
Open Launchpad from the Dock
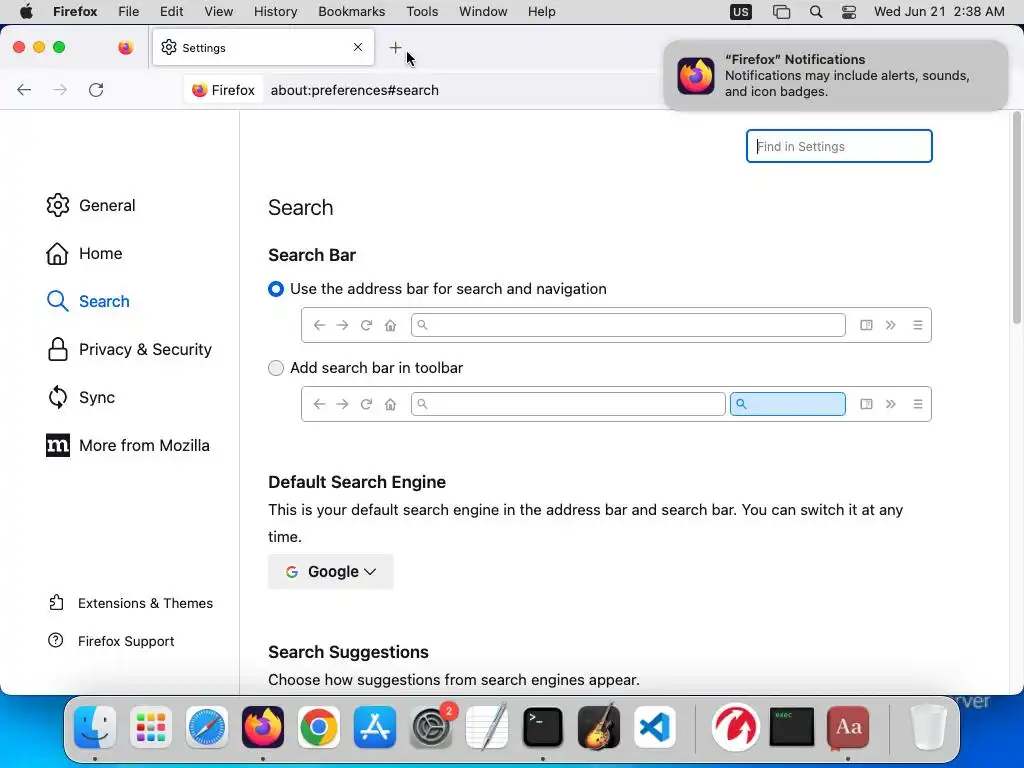pos(151,727)
